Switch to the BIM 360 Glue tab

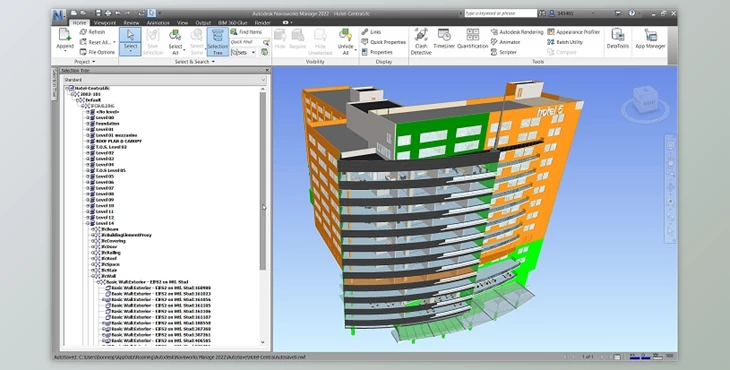click(x=233, y=22)
